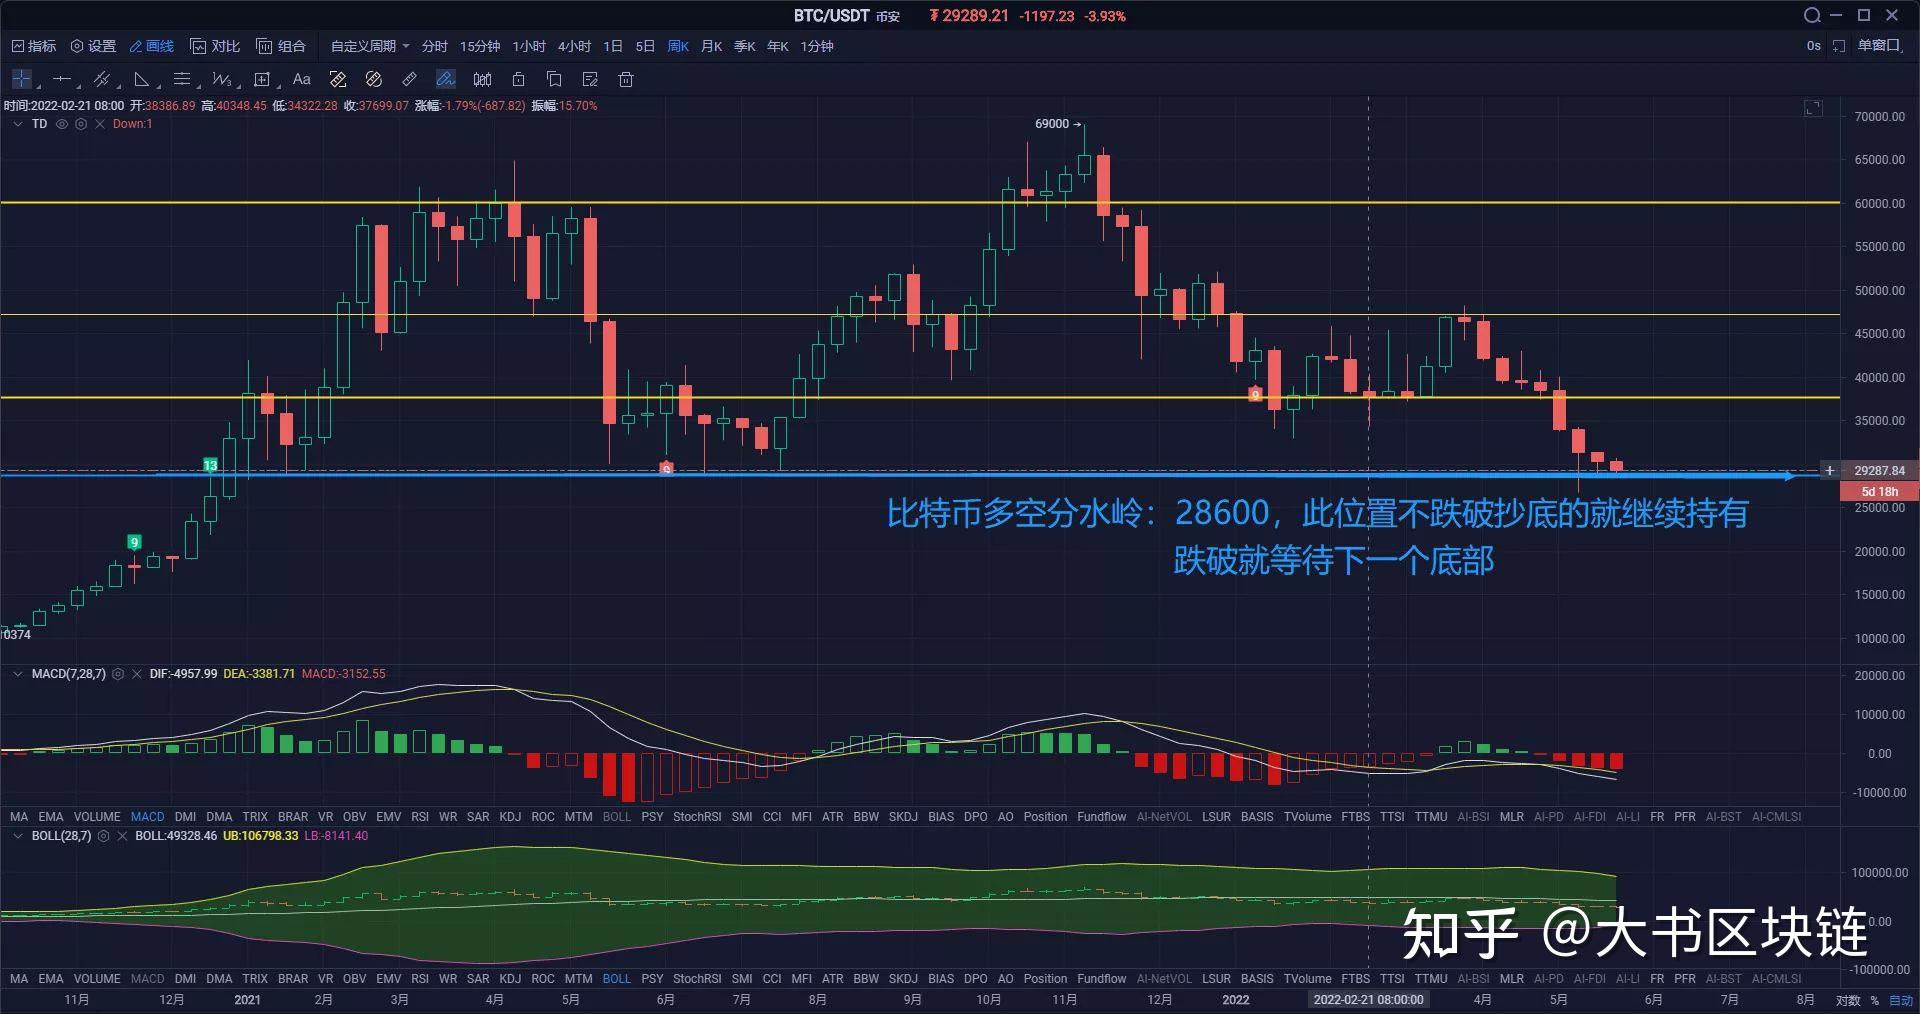Select the 对比 compare tool

click(x=216, y=46)
